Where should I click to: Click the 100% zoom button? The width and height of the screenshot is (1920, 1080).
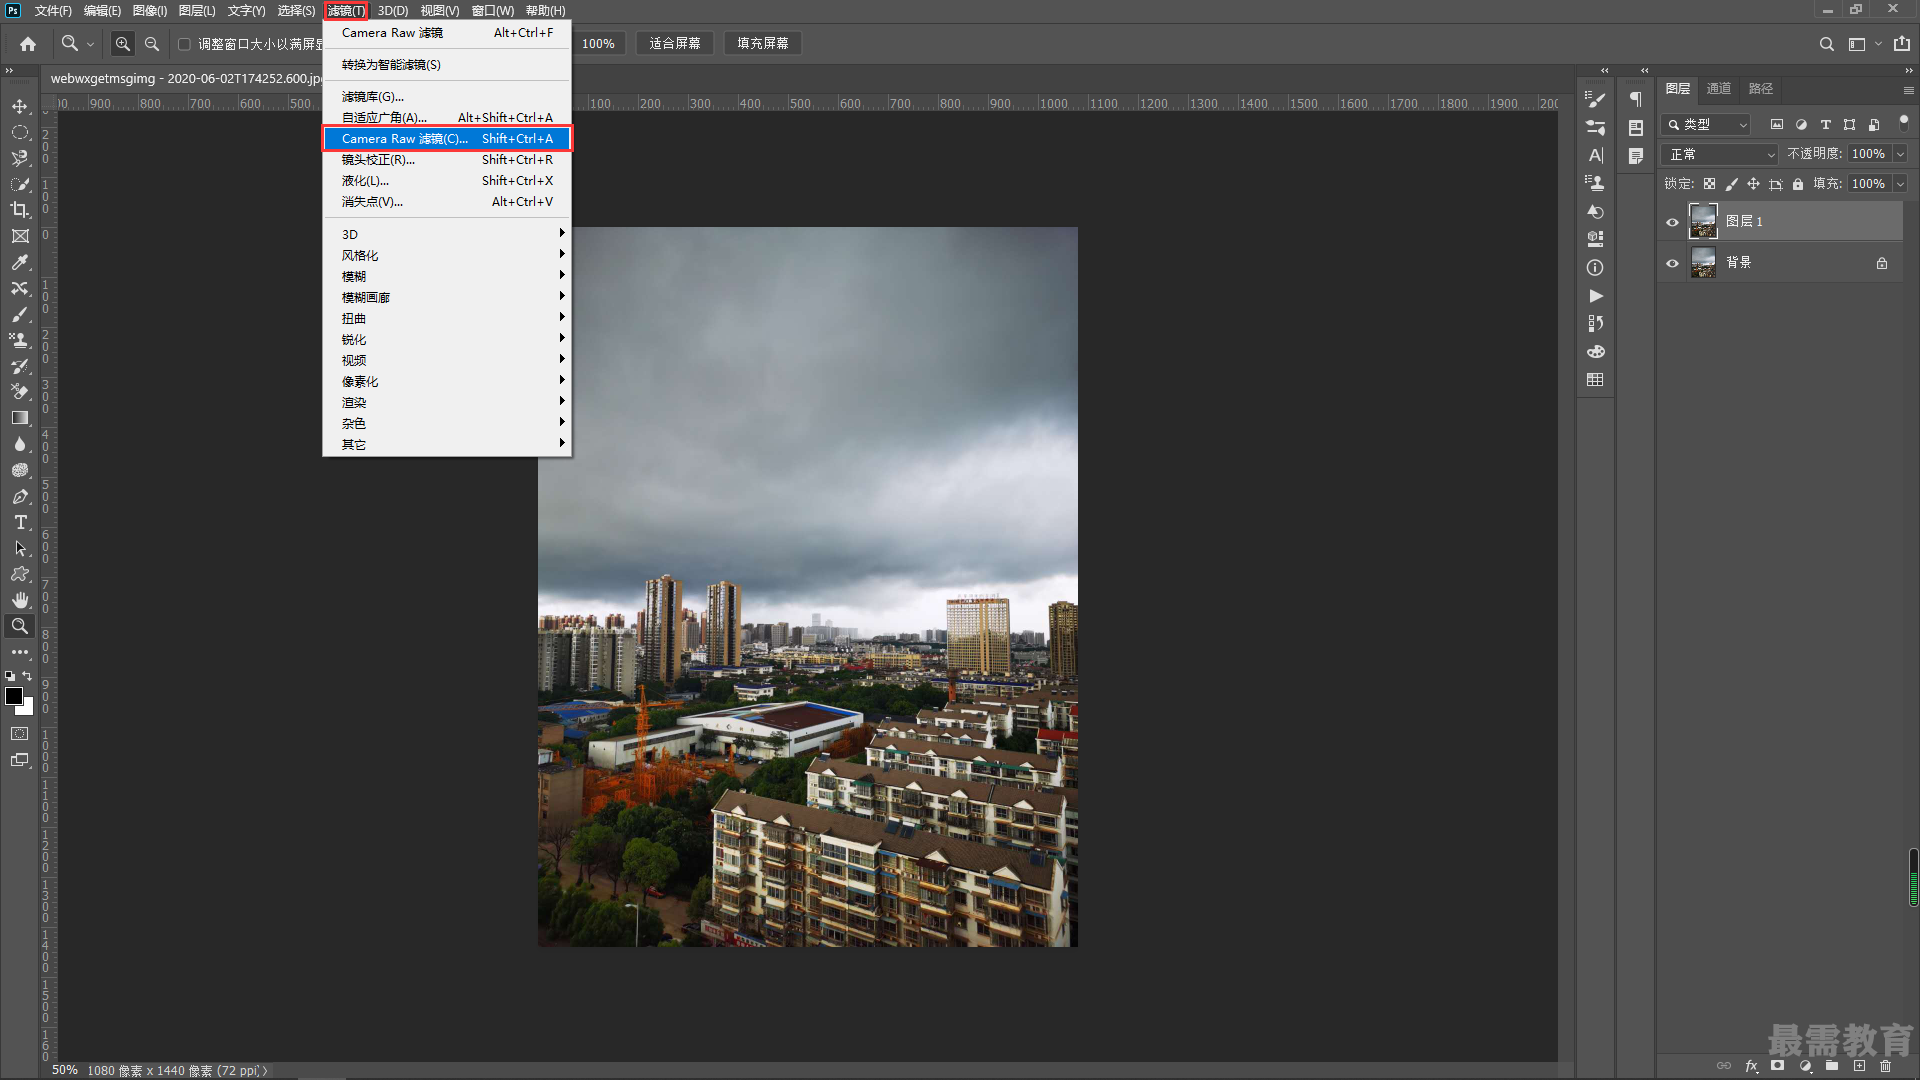[598, 44]
